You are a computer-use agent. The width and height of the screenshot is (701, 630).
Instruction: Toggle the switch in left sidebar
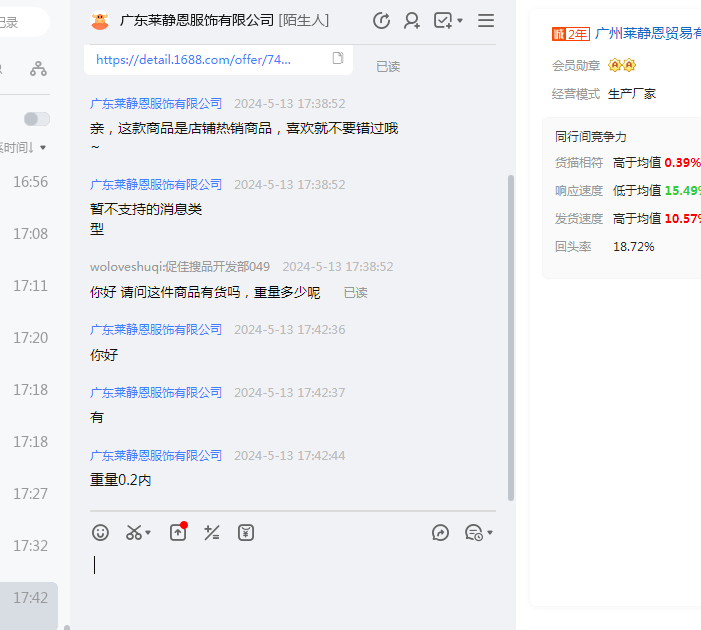37,119
